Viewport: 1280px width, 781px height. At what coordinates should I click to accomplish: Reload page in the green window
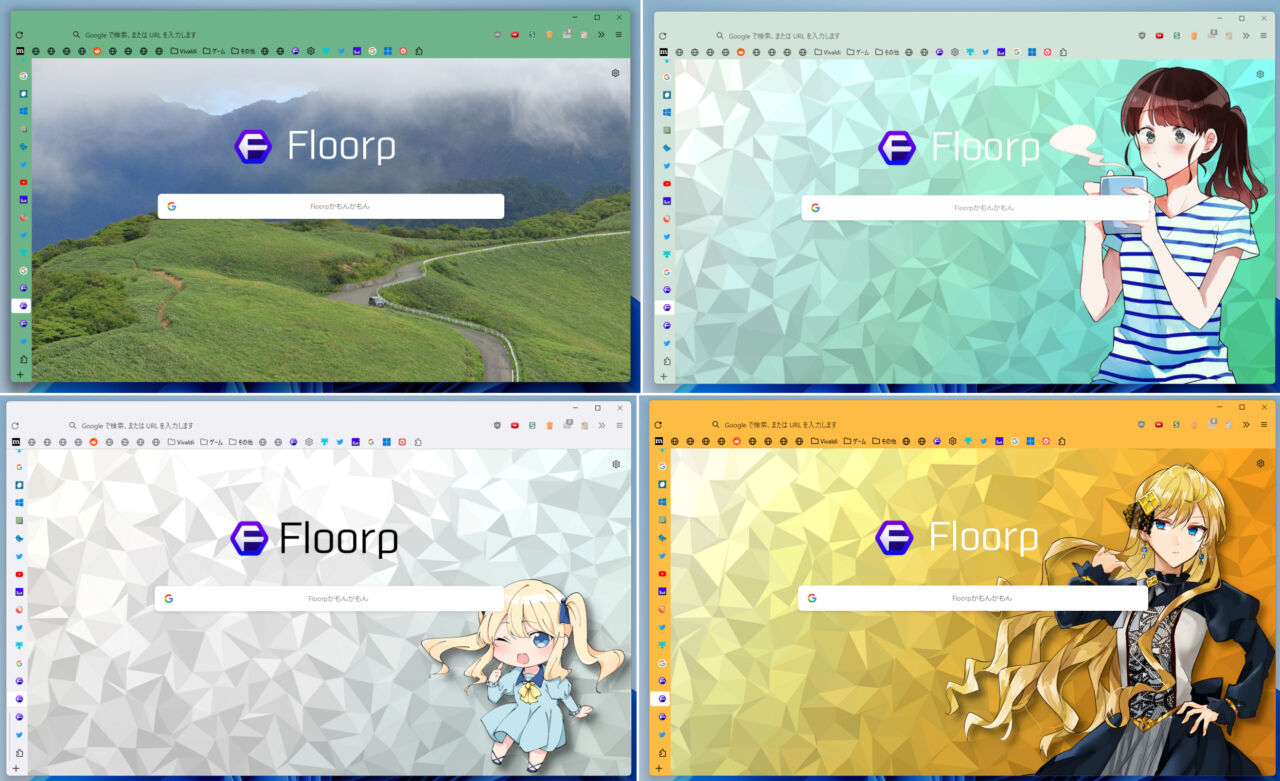(x=19, y=35)
